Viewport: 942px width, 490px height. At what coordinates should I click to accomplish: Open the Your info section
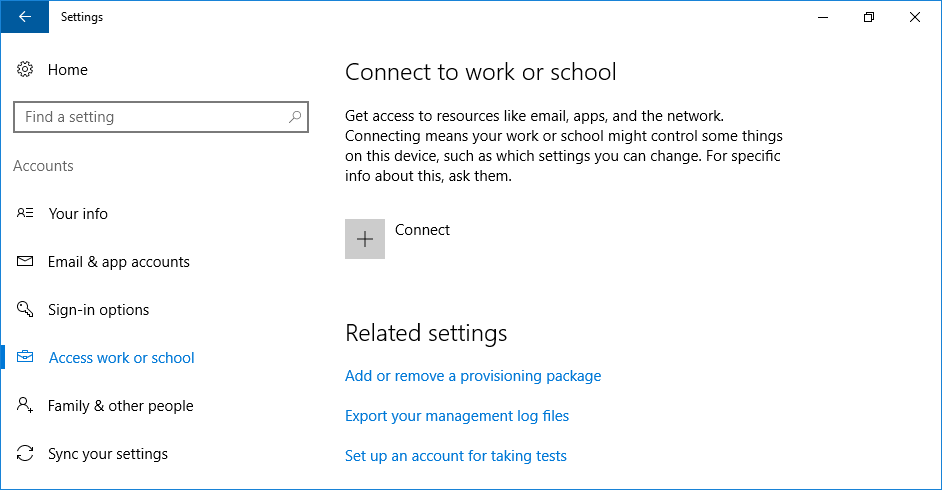pos(78,214)
